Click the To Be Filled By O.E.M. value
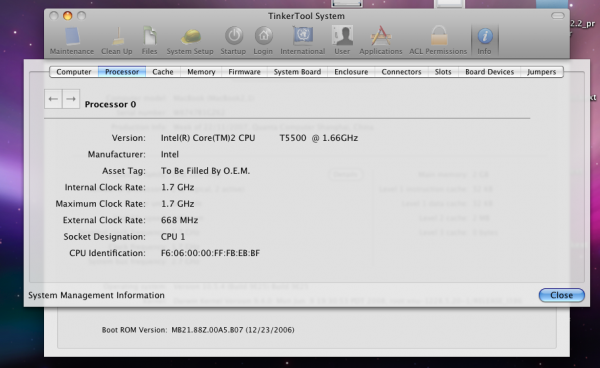The image size is (600, 368). pyautogui.click(x=205, y=171)
